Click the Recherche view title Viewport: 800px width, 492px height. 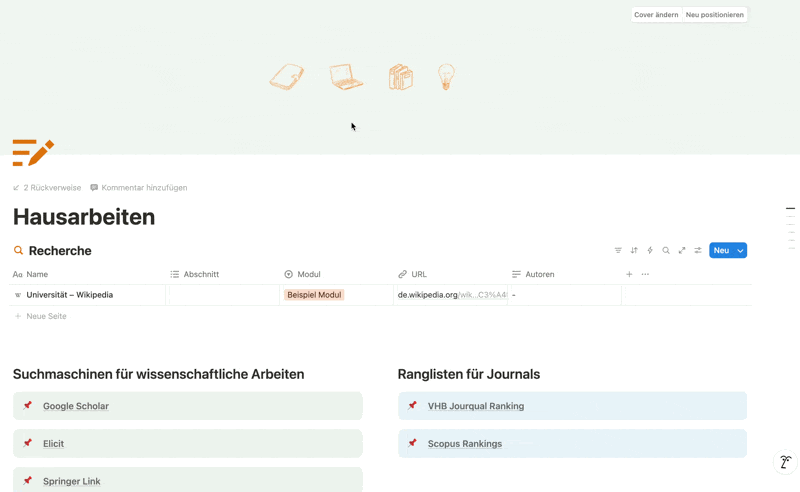[60, 251]
